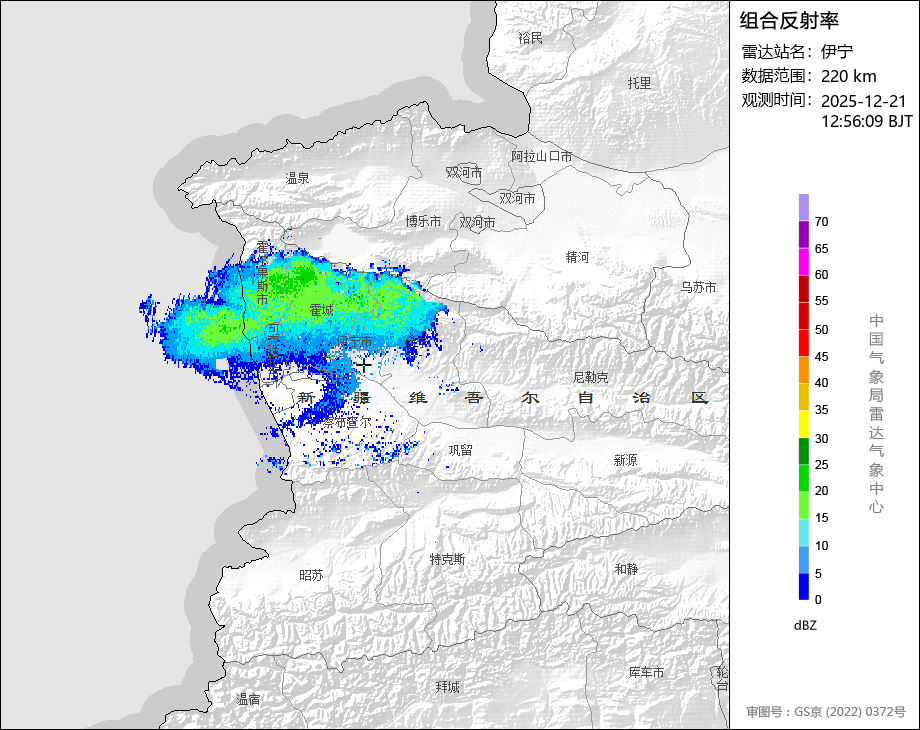Click the vertical 中国气象局雷达气象中心 credit
This screenshot has width=920, height=730.
[876, 414]
